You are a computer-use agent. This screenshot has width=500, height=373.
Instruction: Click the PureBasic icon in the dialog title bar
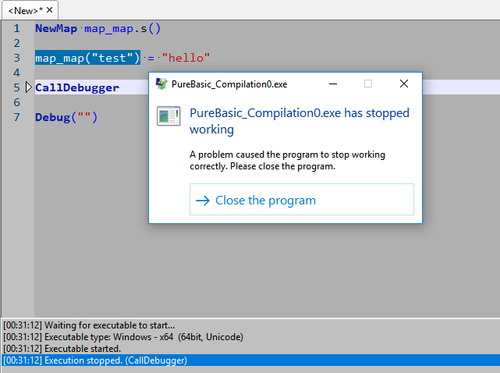tap(161, 84)
